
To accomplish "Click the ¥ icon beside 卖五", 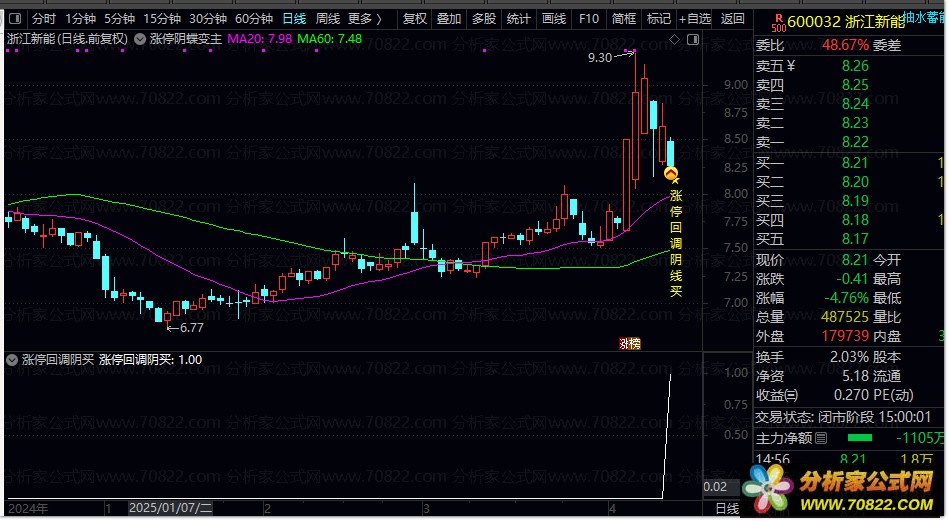I will click(790, 65).
